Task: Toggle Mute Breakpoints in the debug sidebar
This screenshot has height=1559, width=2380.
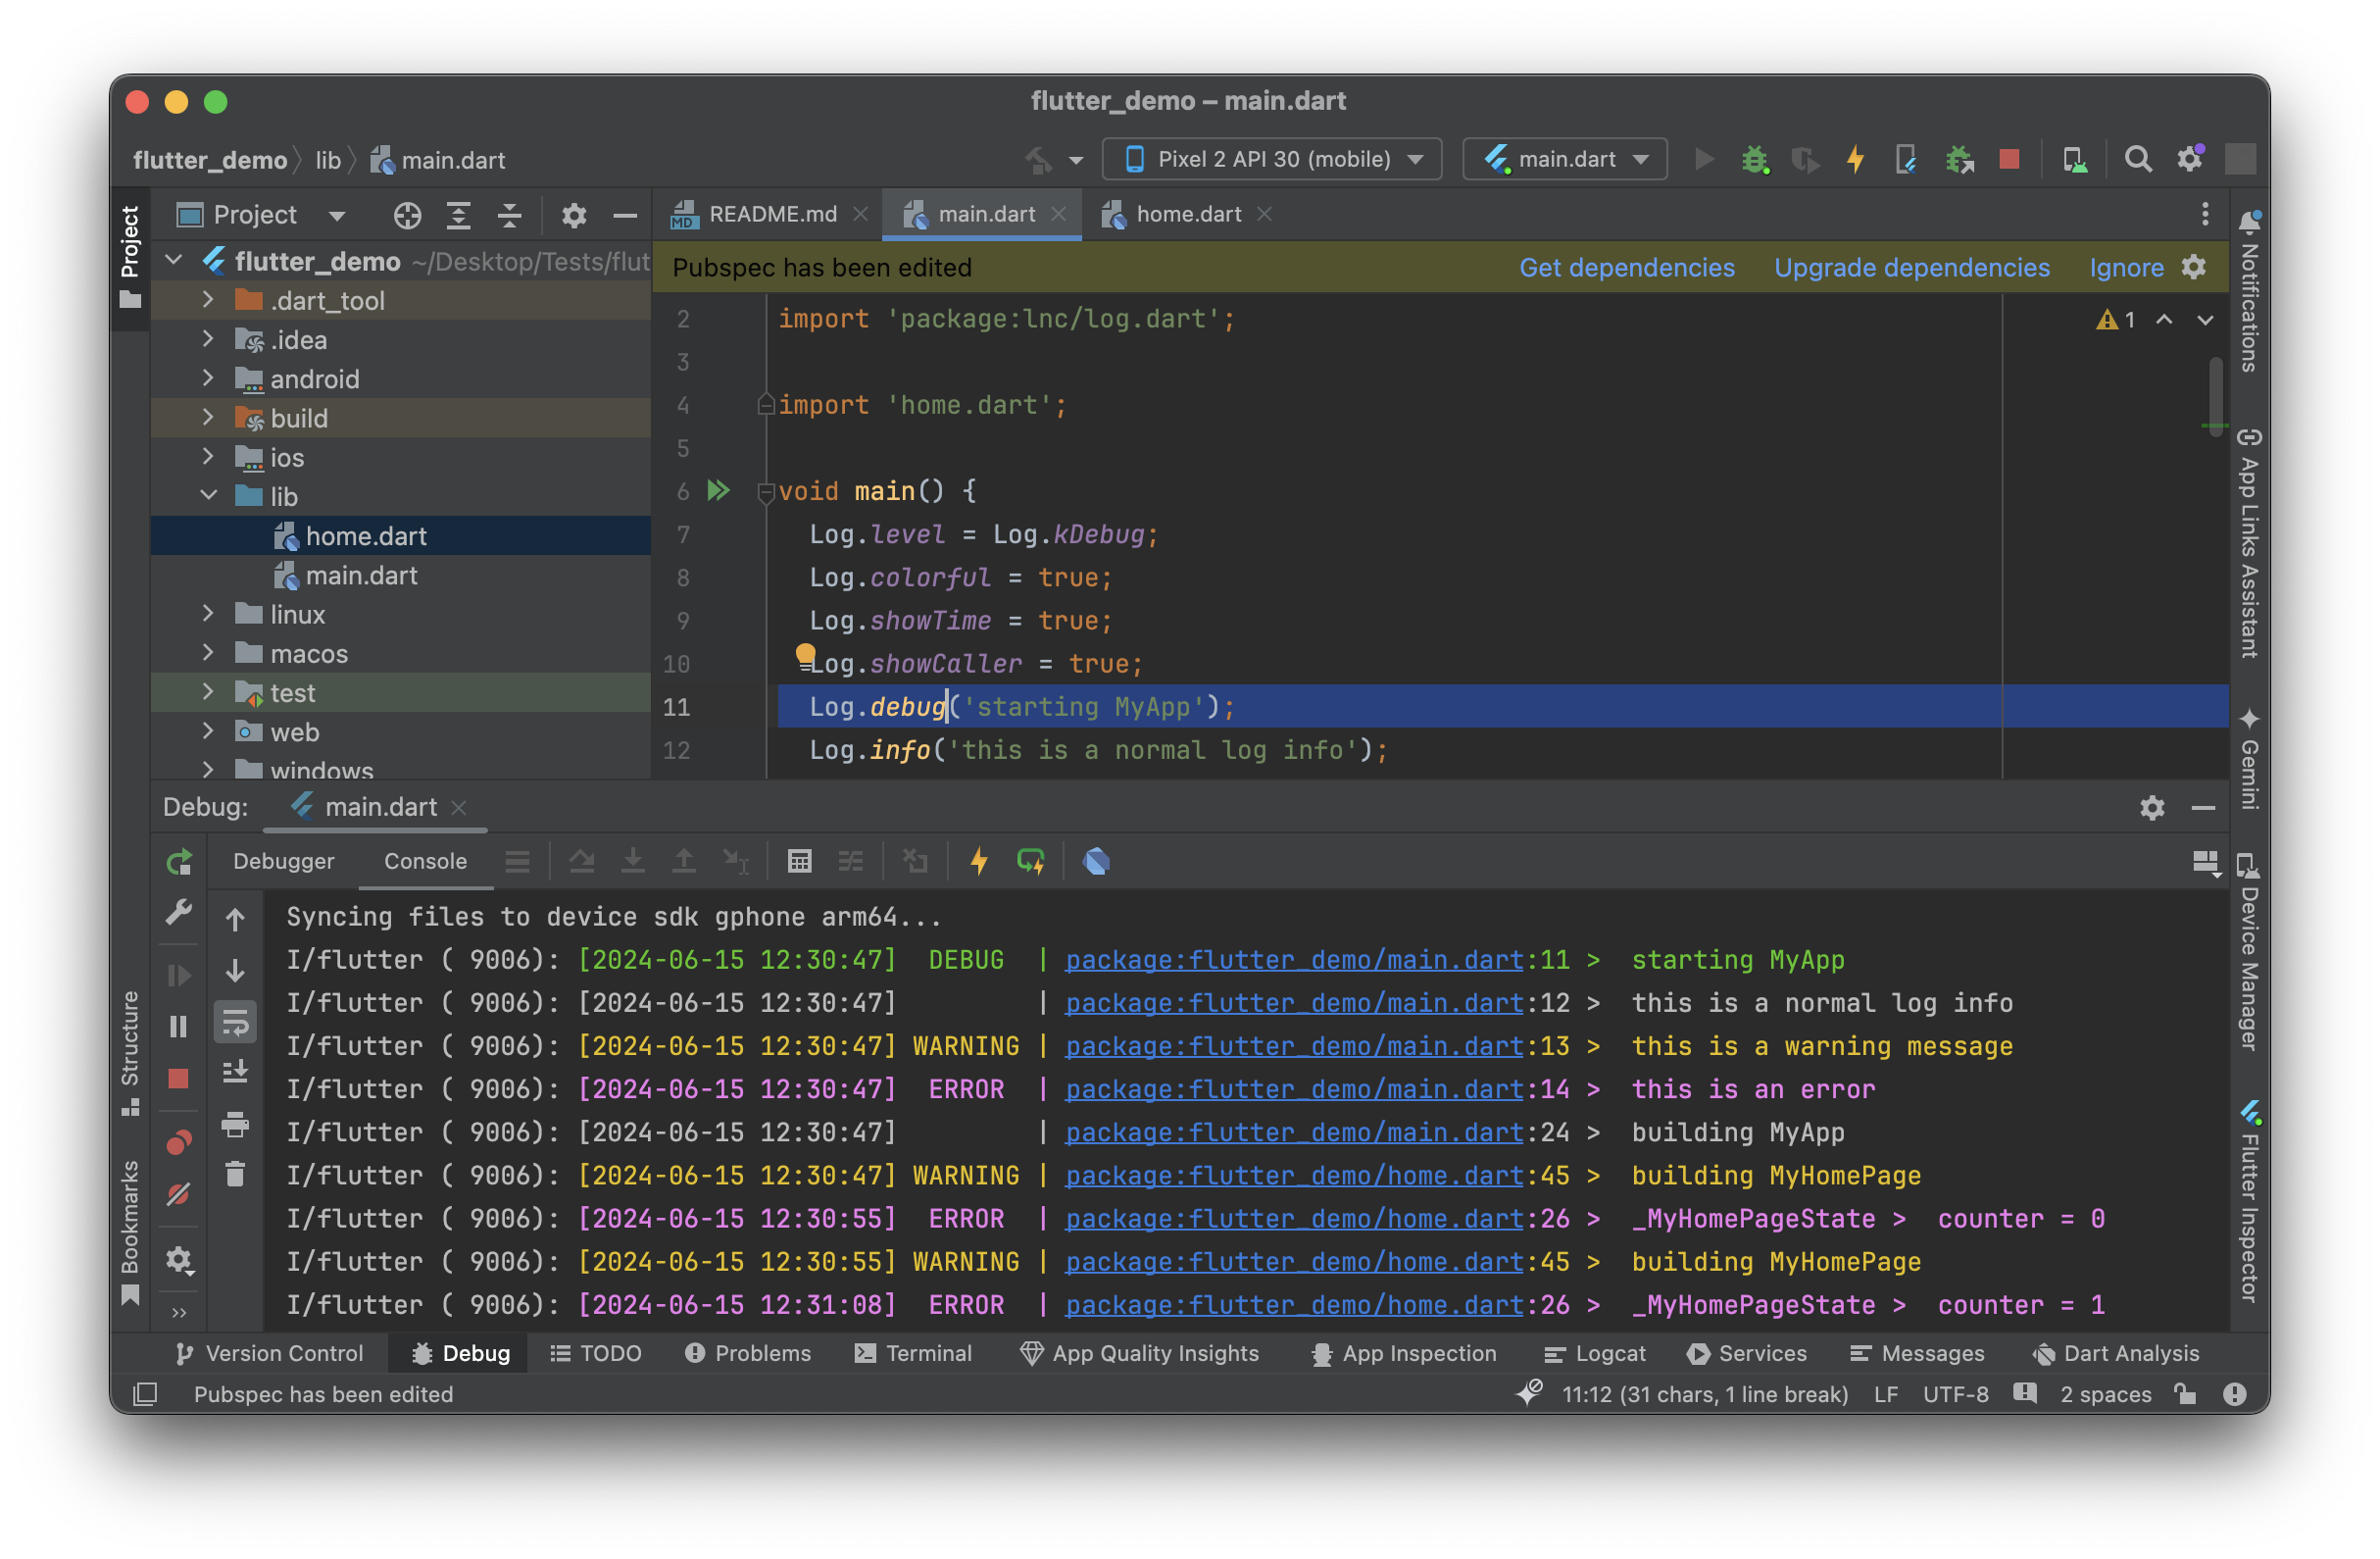Action: coord(179,1194)
